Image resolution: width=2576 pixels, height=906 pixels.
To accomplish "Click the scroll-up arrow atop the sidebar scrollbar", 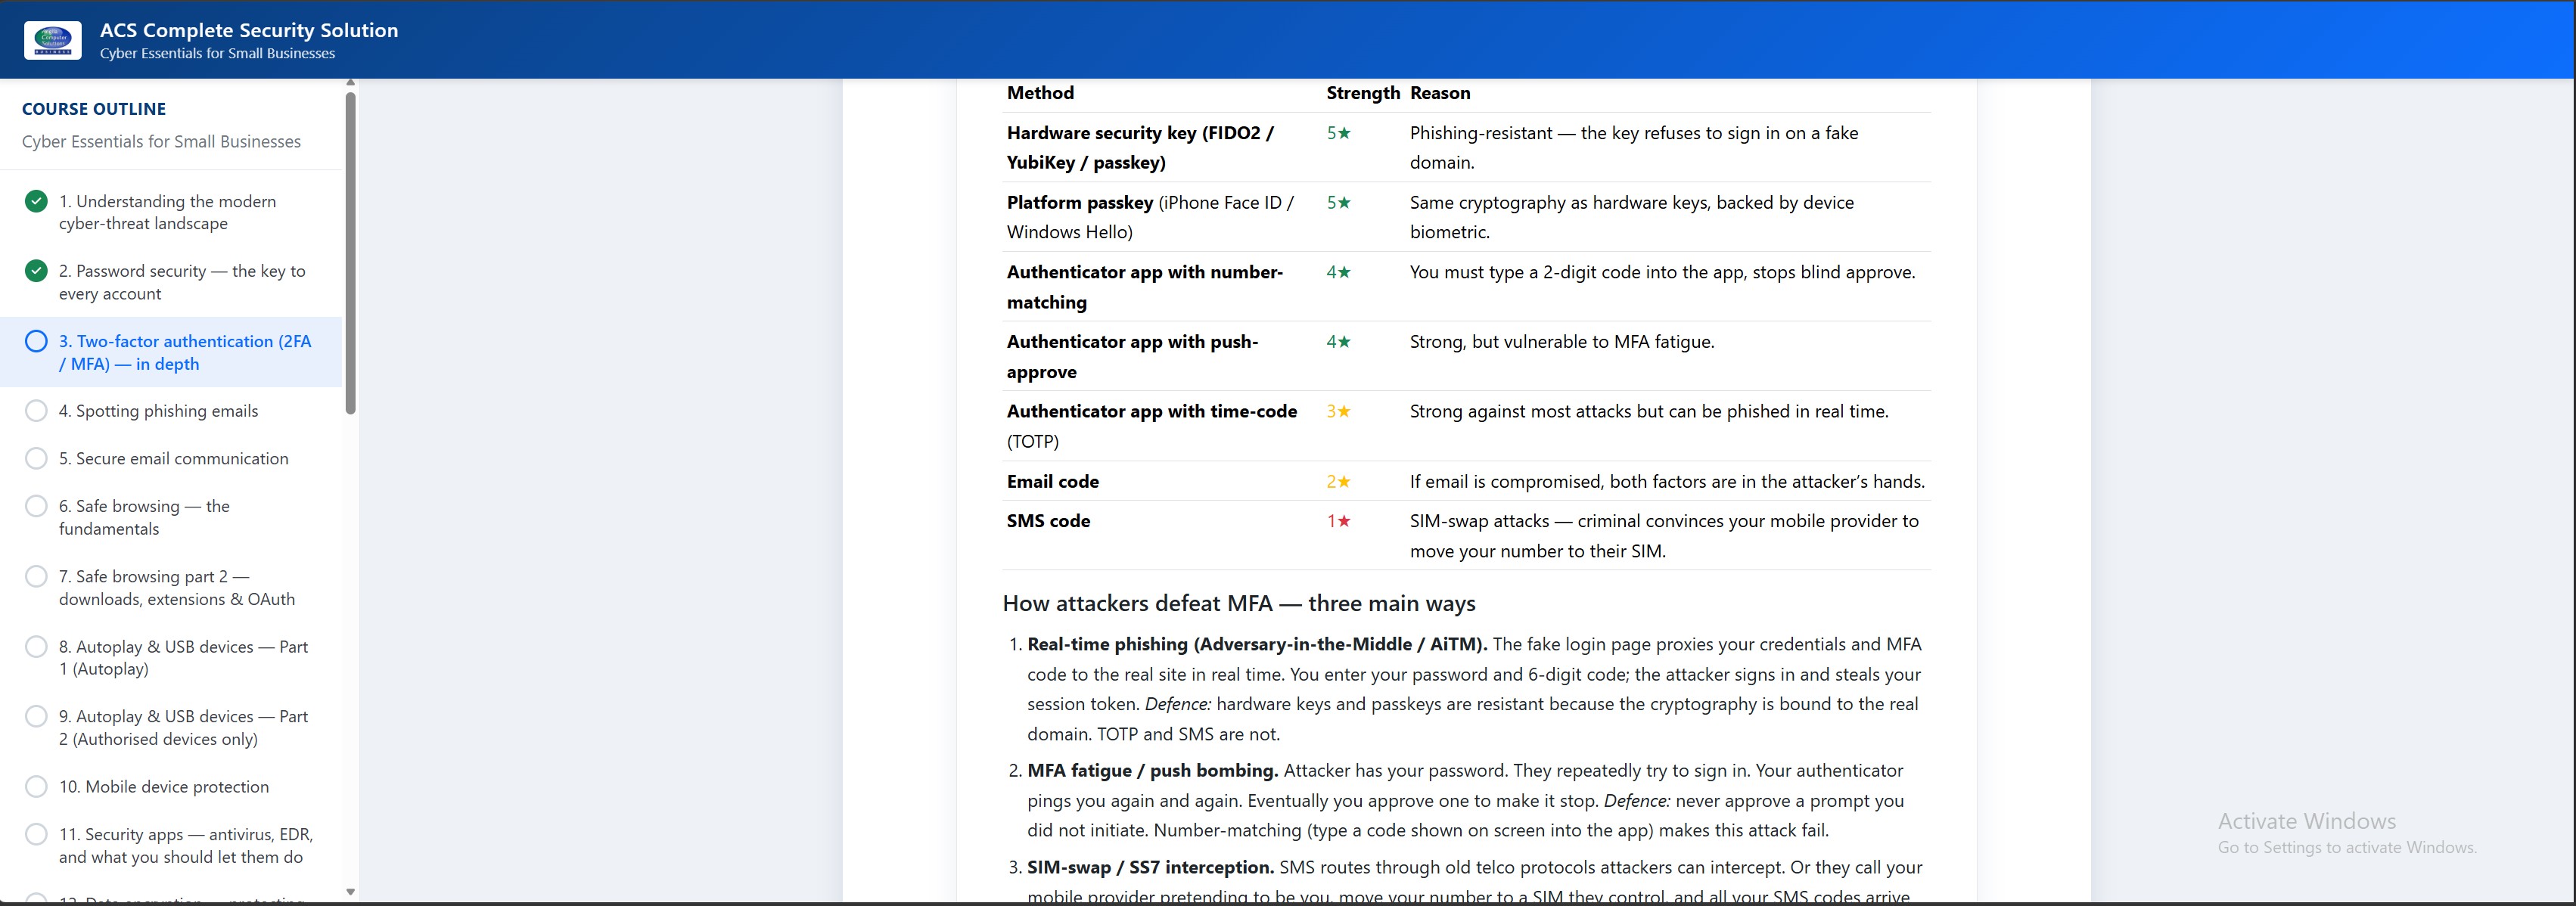I will pyautogui.click(x=350, y=82).
